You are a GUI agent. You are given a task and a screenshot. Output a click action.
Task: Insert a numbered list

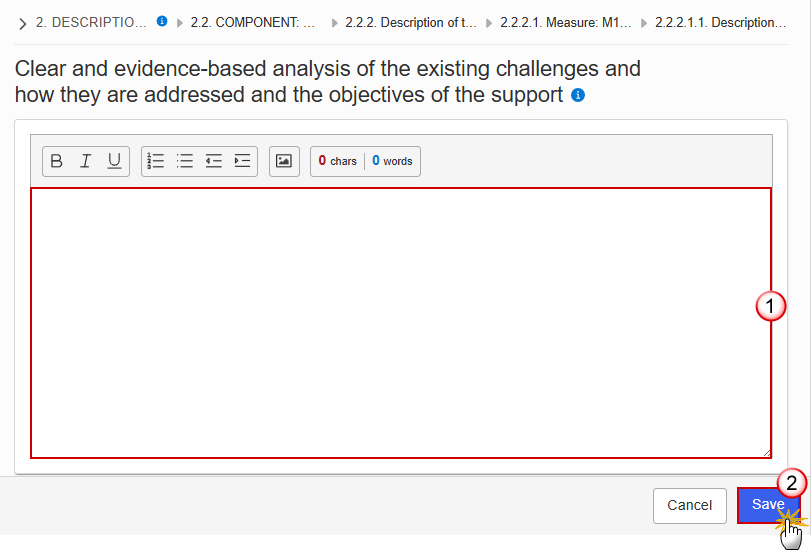[155, 162]
